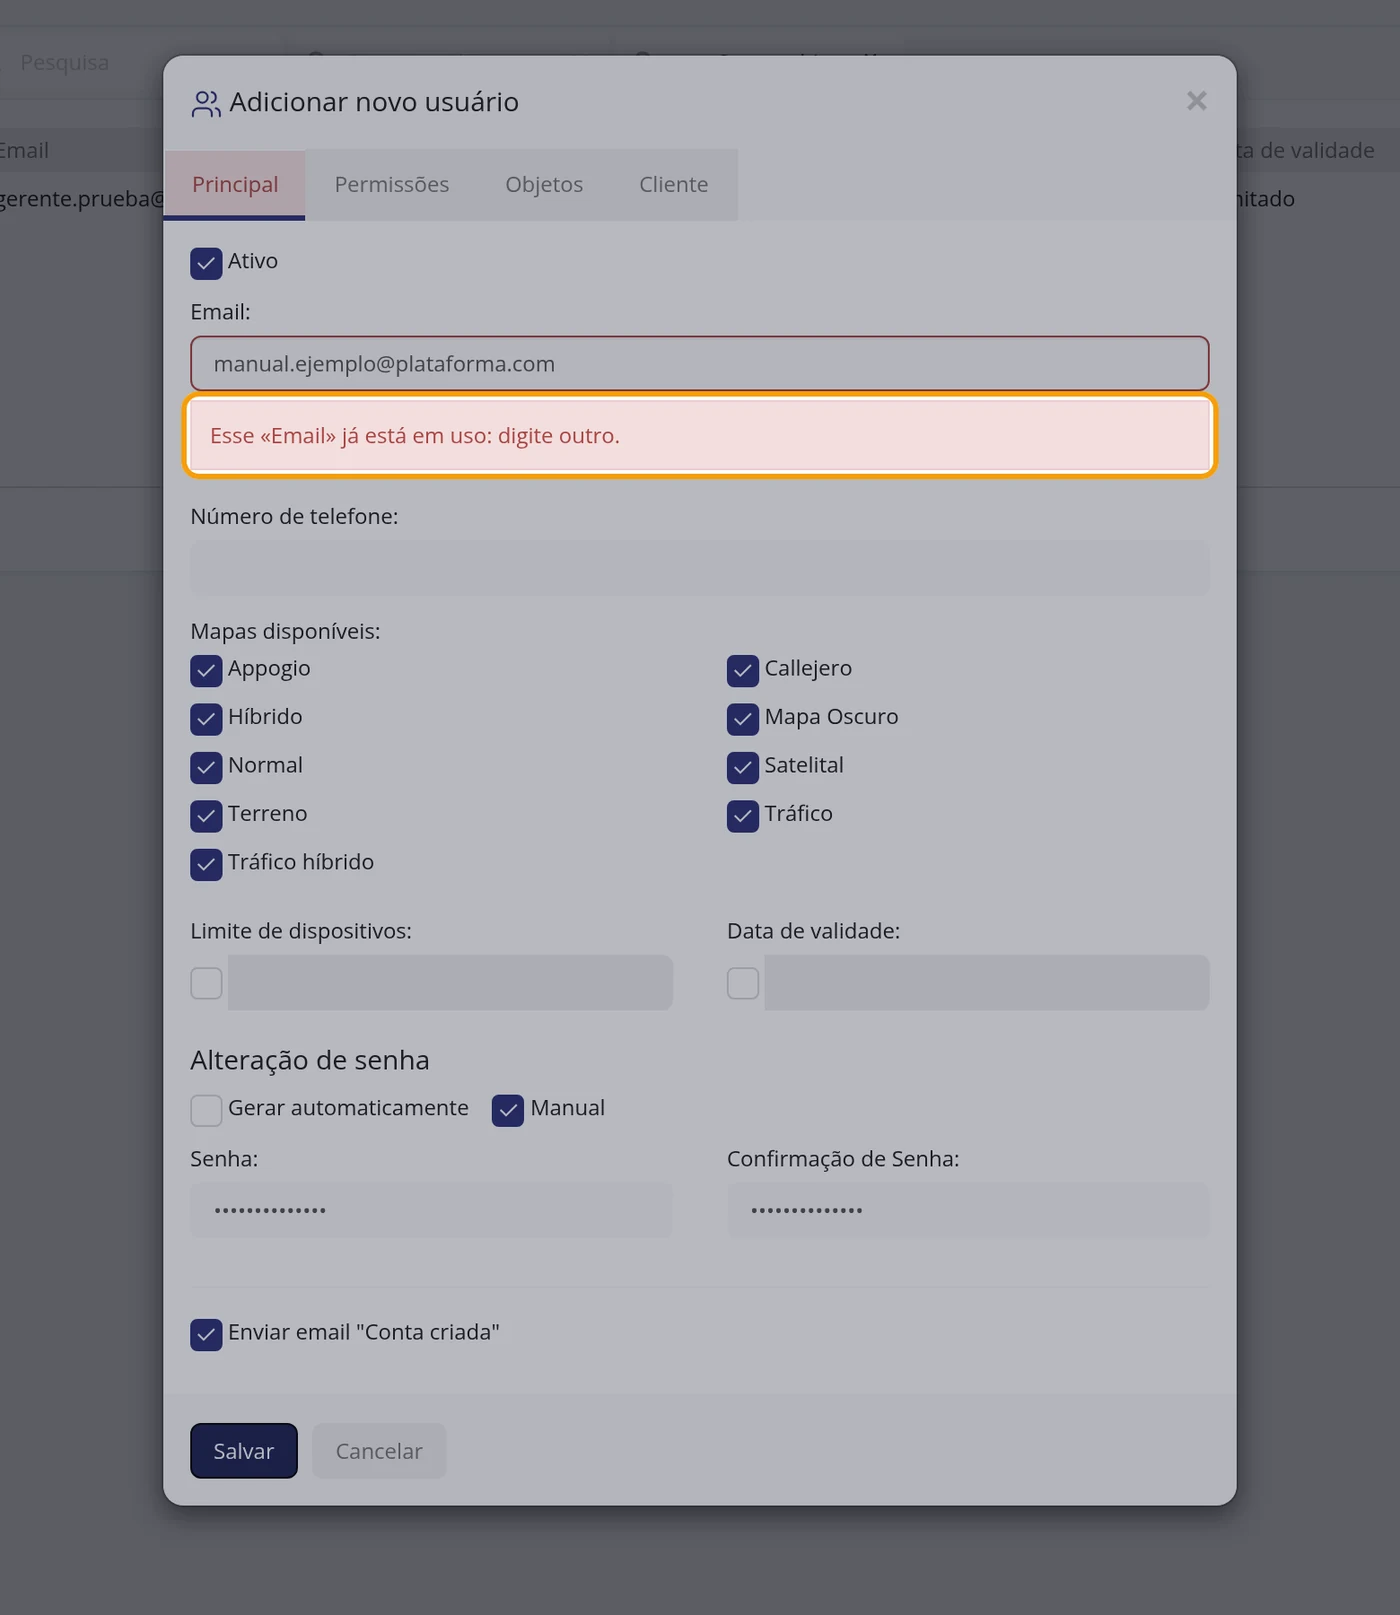
Task: Click the Confirmação de Senha field
Action: click(968, 1210)
